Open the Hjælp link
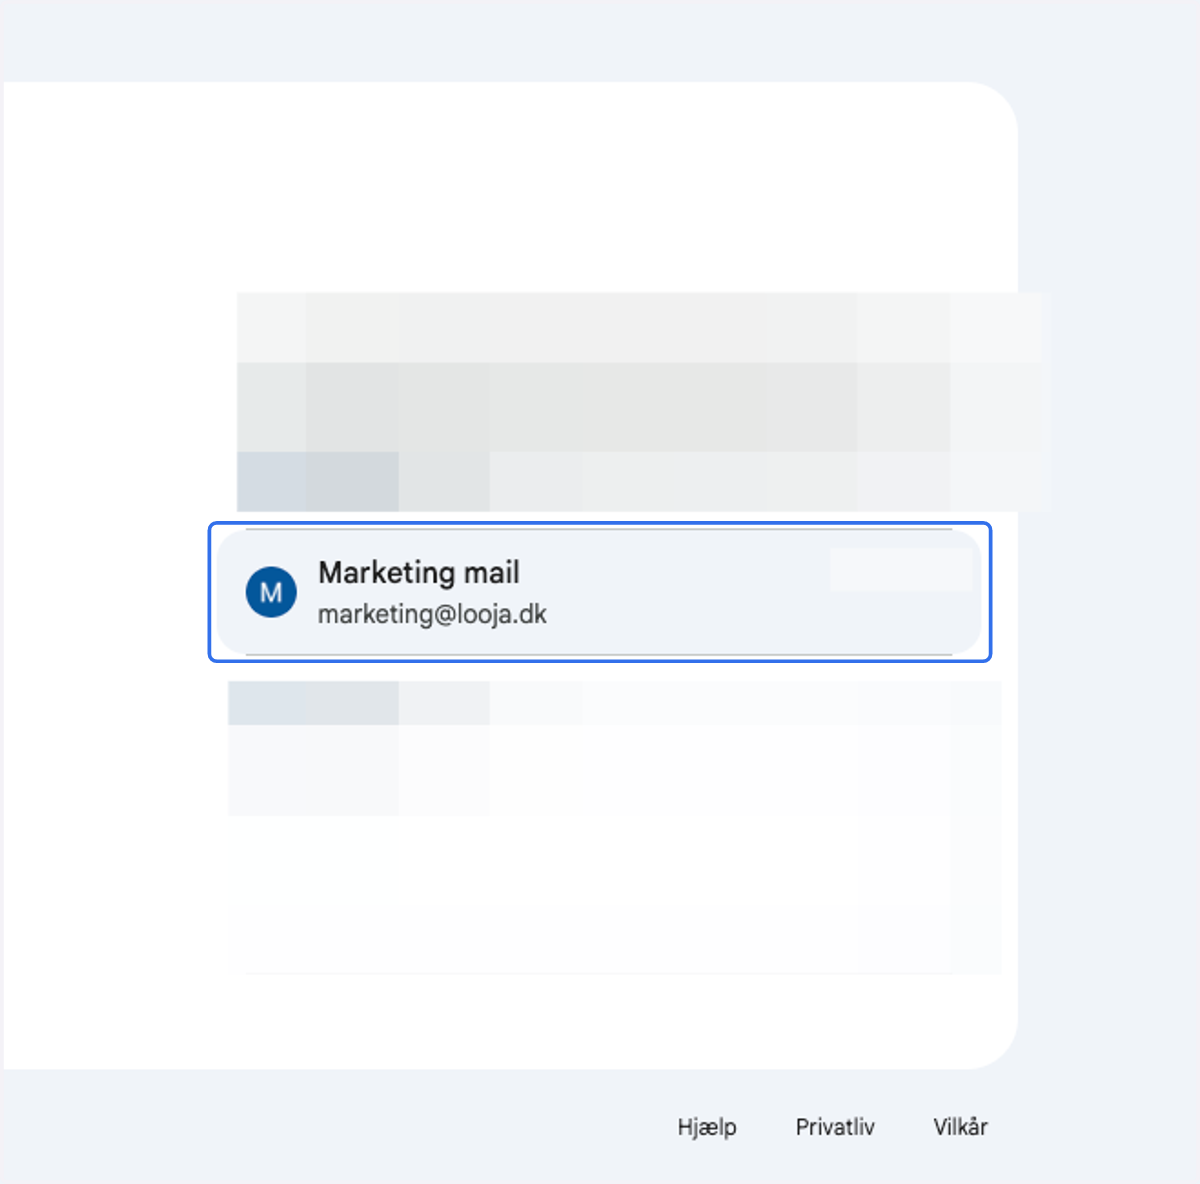The height and width of the screenshot is (1184, 1200). tap(707, 1127)
